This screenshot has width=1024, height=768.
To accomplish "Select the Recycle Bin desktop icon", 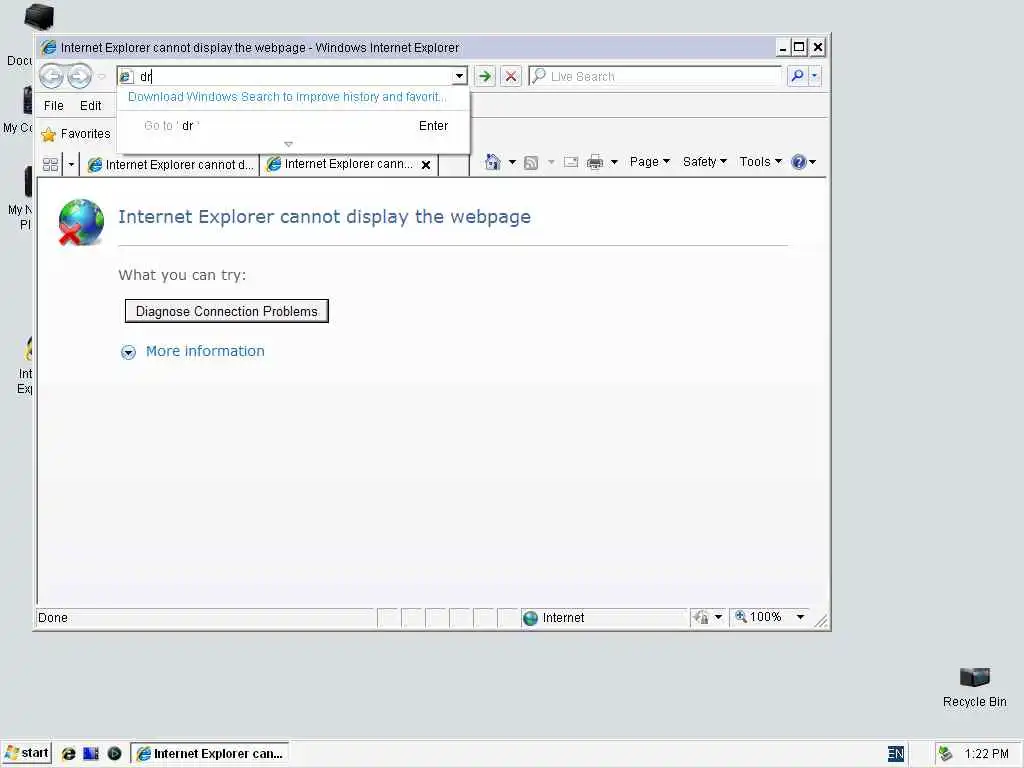I will pos(974,688).
